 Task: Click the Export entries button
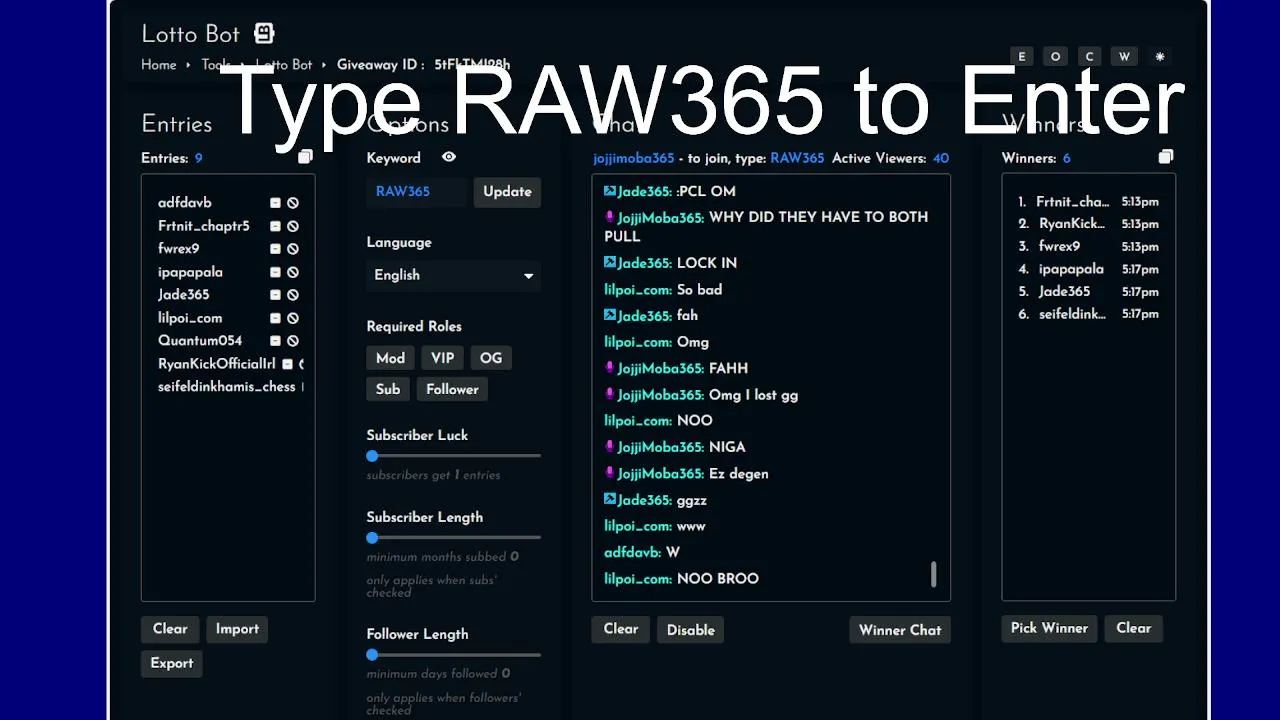point(172,663)
